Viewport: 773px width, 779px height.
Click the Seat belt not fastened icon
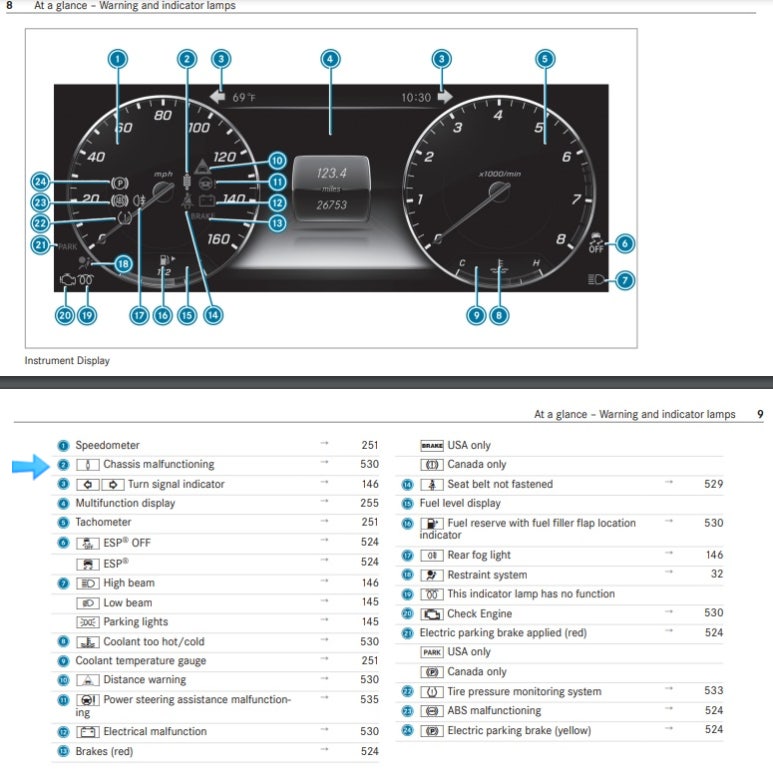432,485
